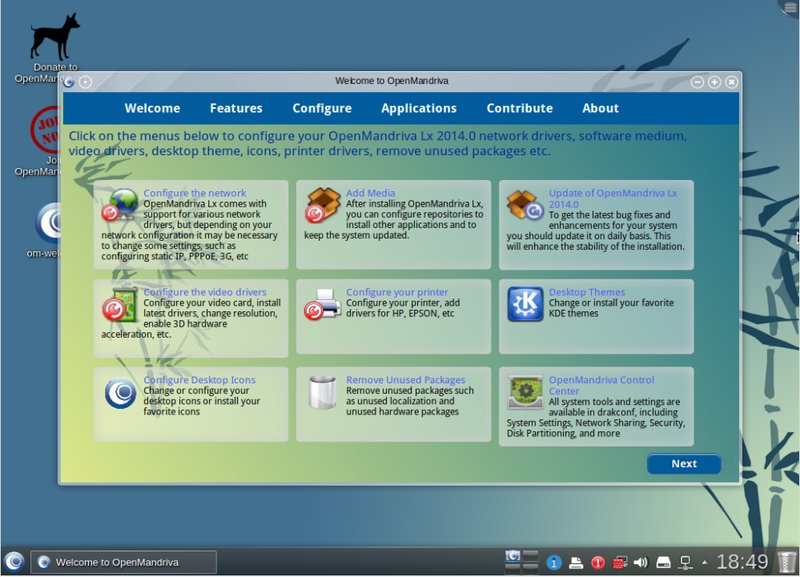
Task: Switch to the Features tab
Action: click(236, 108)
